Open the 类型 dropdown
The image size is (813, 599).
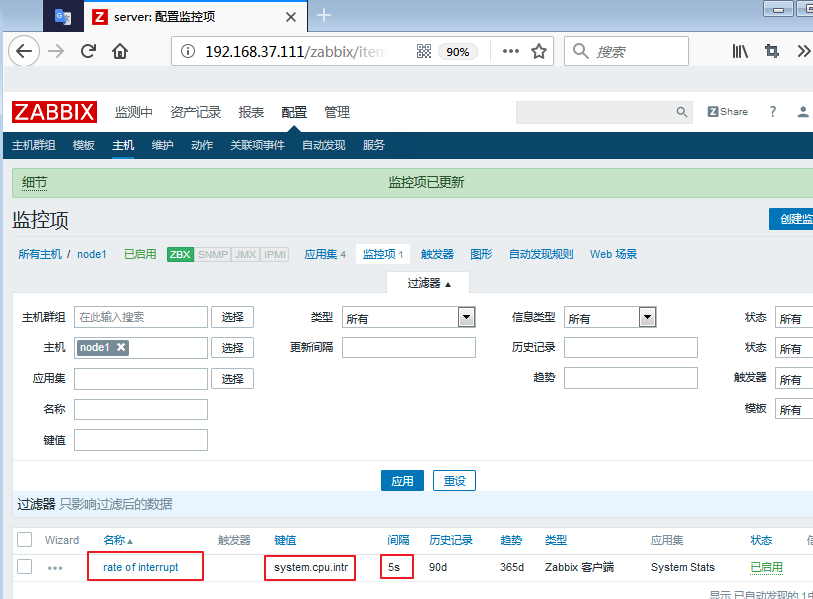tap(409, 317)
